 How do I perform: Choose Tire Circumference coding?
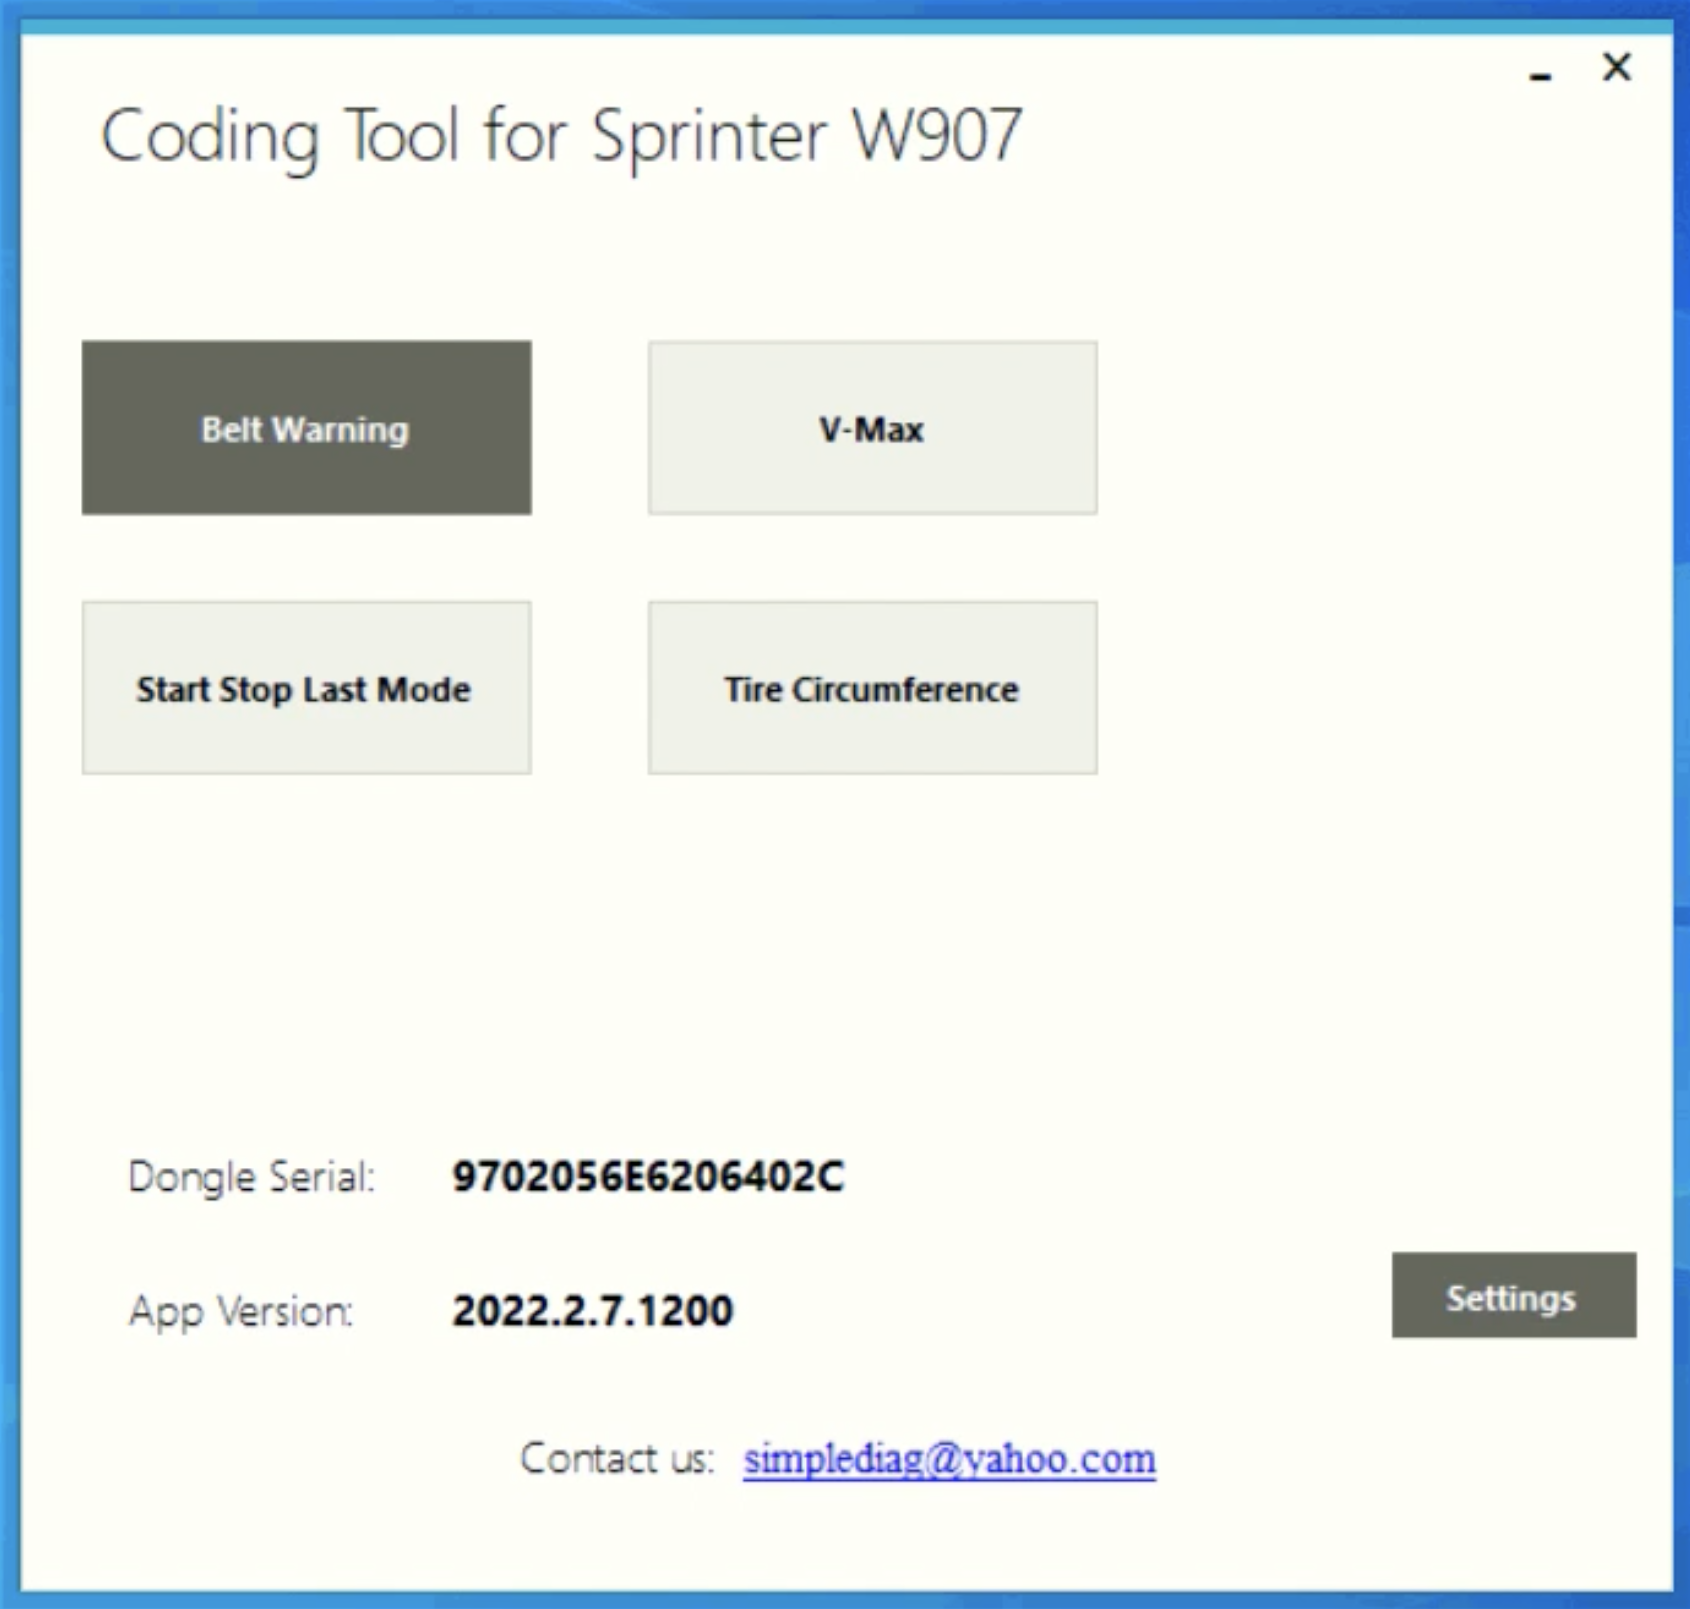[x=872, y=688]
